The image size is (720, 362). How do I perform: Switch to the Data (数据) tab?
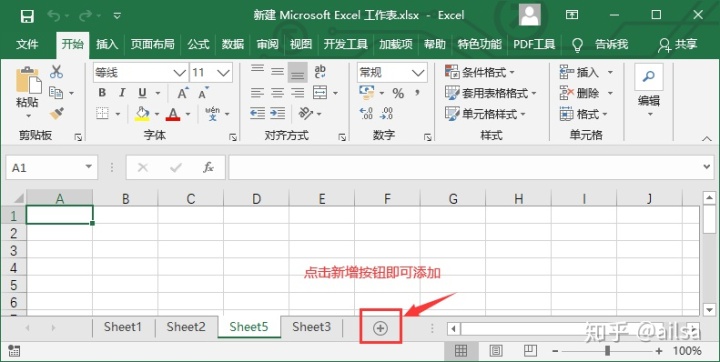click(x=233, y=45)
